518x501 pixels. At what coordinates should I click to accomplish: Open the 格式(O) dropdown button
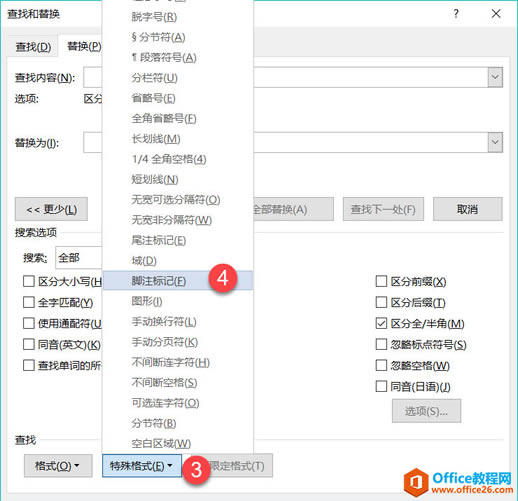pyautogui.click(x=58, y=466)
